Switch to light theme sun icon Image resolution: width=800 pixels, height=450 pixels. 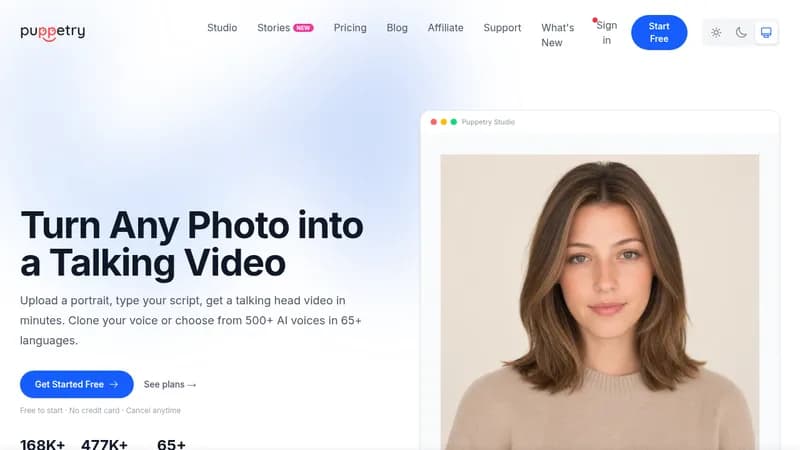coord(716,33)
